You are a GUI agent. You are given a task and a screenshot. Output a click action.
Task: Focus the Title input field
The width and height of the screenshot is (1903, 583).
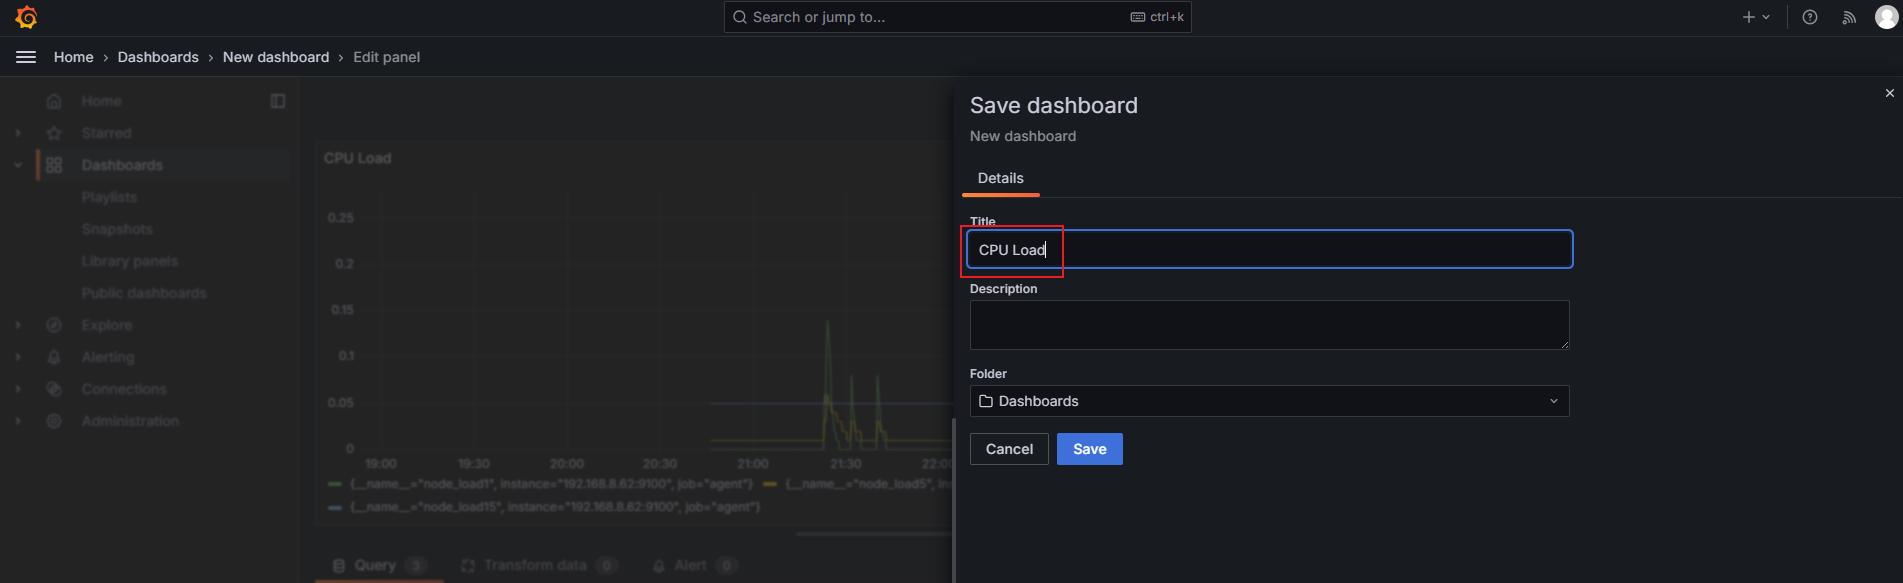coord(1268,249)
